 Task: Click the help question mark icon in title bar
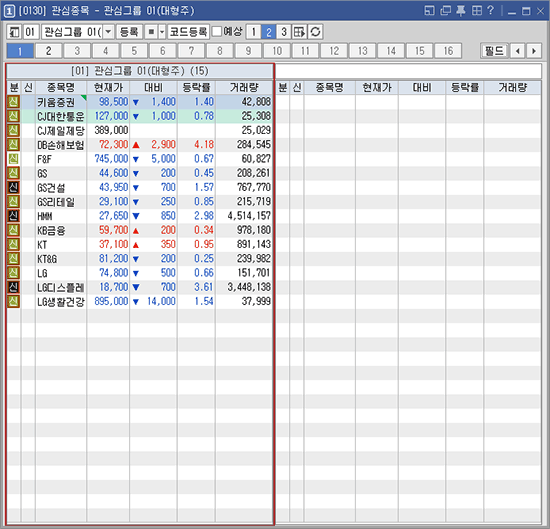pos(490,11)
